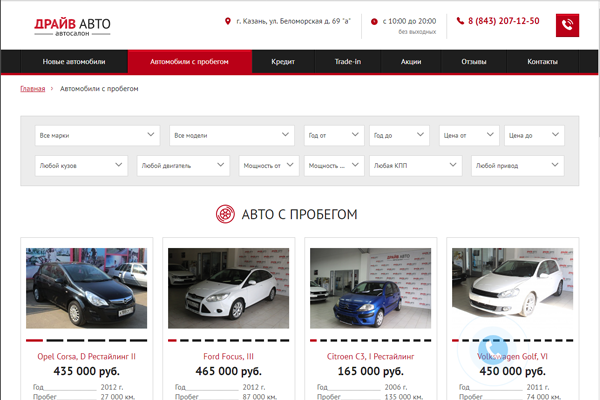Select the Год от dropdown
Image resolution: width=600 pixels, height=400 pixels.
click(333, 135)
